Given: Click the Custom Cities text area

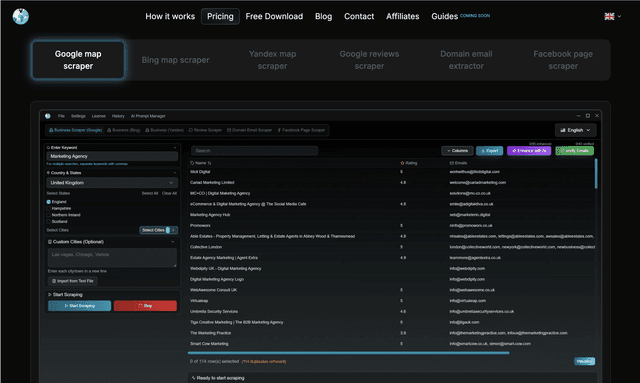Looking at the screenshot, I should 112,258.
